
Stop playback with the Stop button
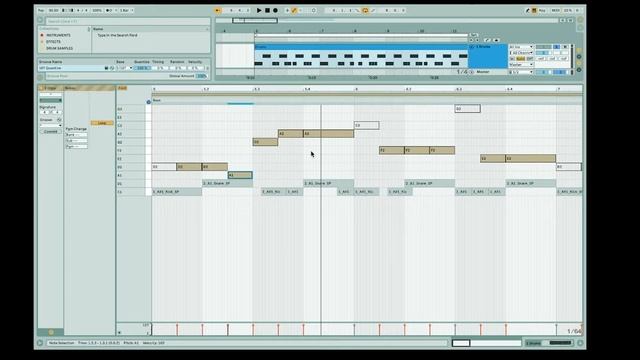(267, 10)
